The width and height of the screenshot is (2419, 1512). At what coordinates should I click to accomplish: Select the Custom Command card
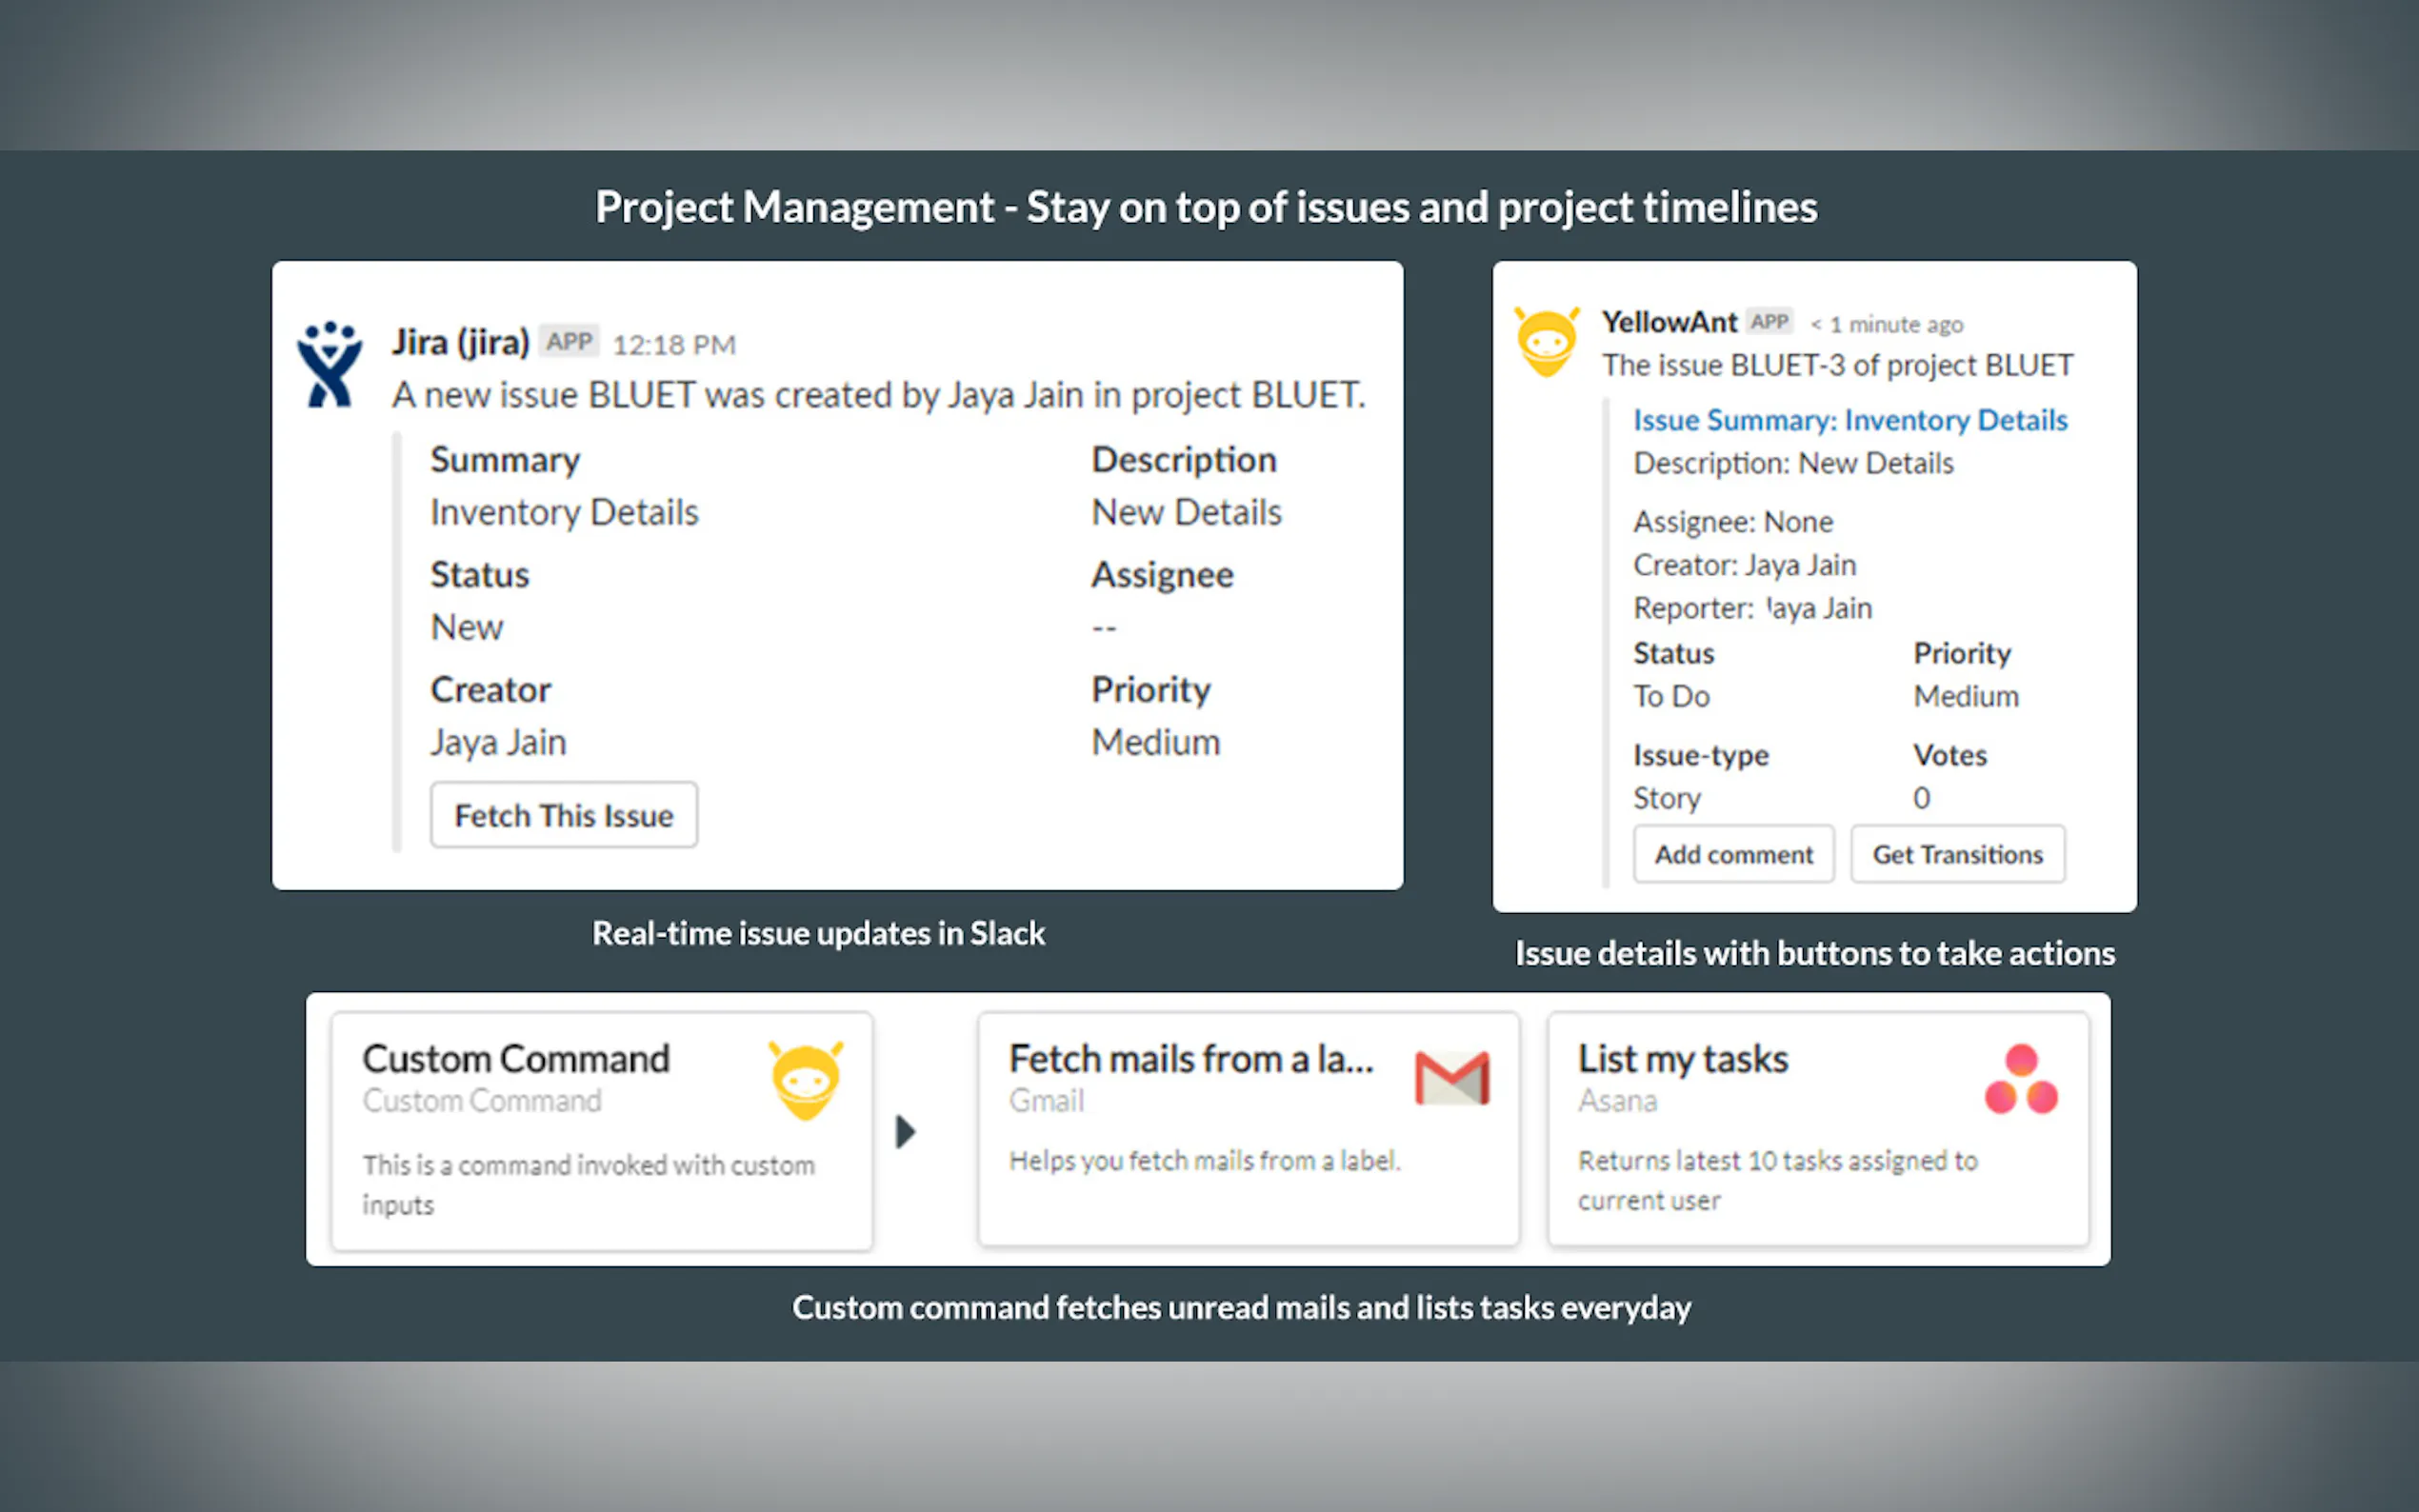601,1131
